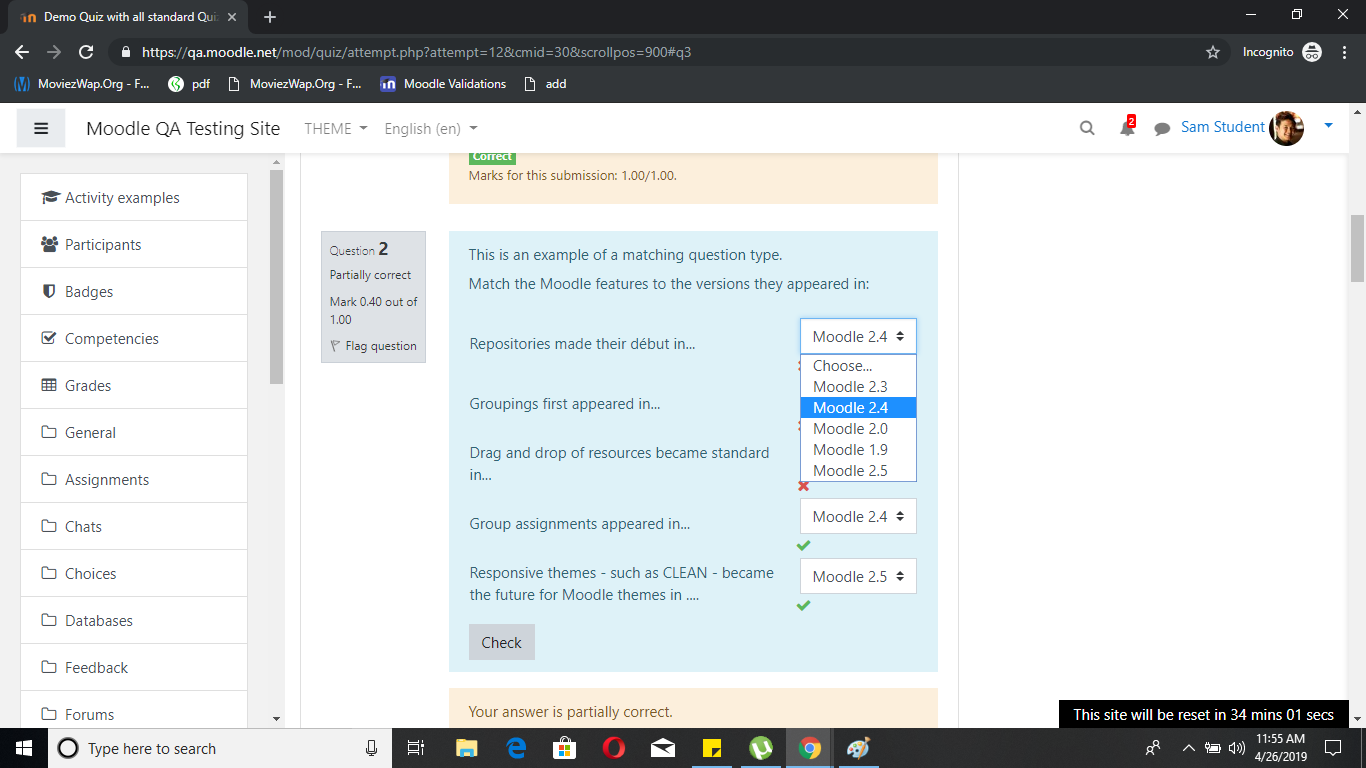Open a new browser tab

[270, 17]
